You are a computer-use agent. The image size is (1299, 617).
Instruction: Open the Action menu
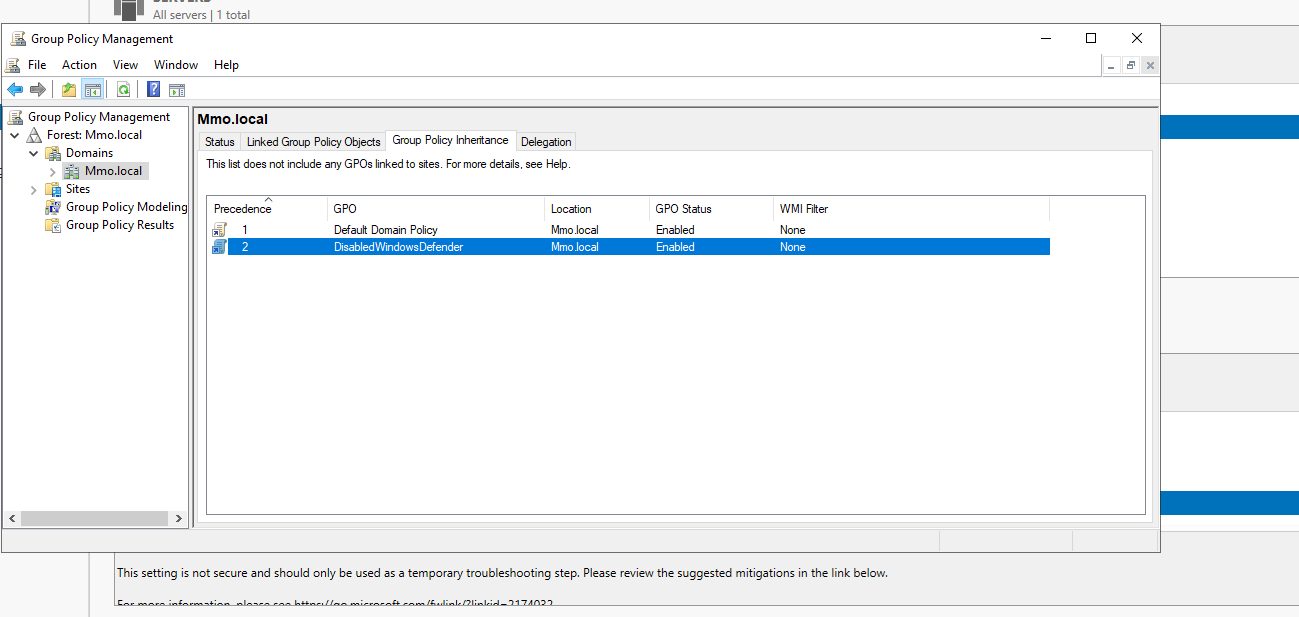[80, 65]
